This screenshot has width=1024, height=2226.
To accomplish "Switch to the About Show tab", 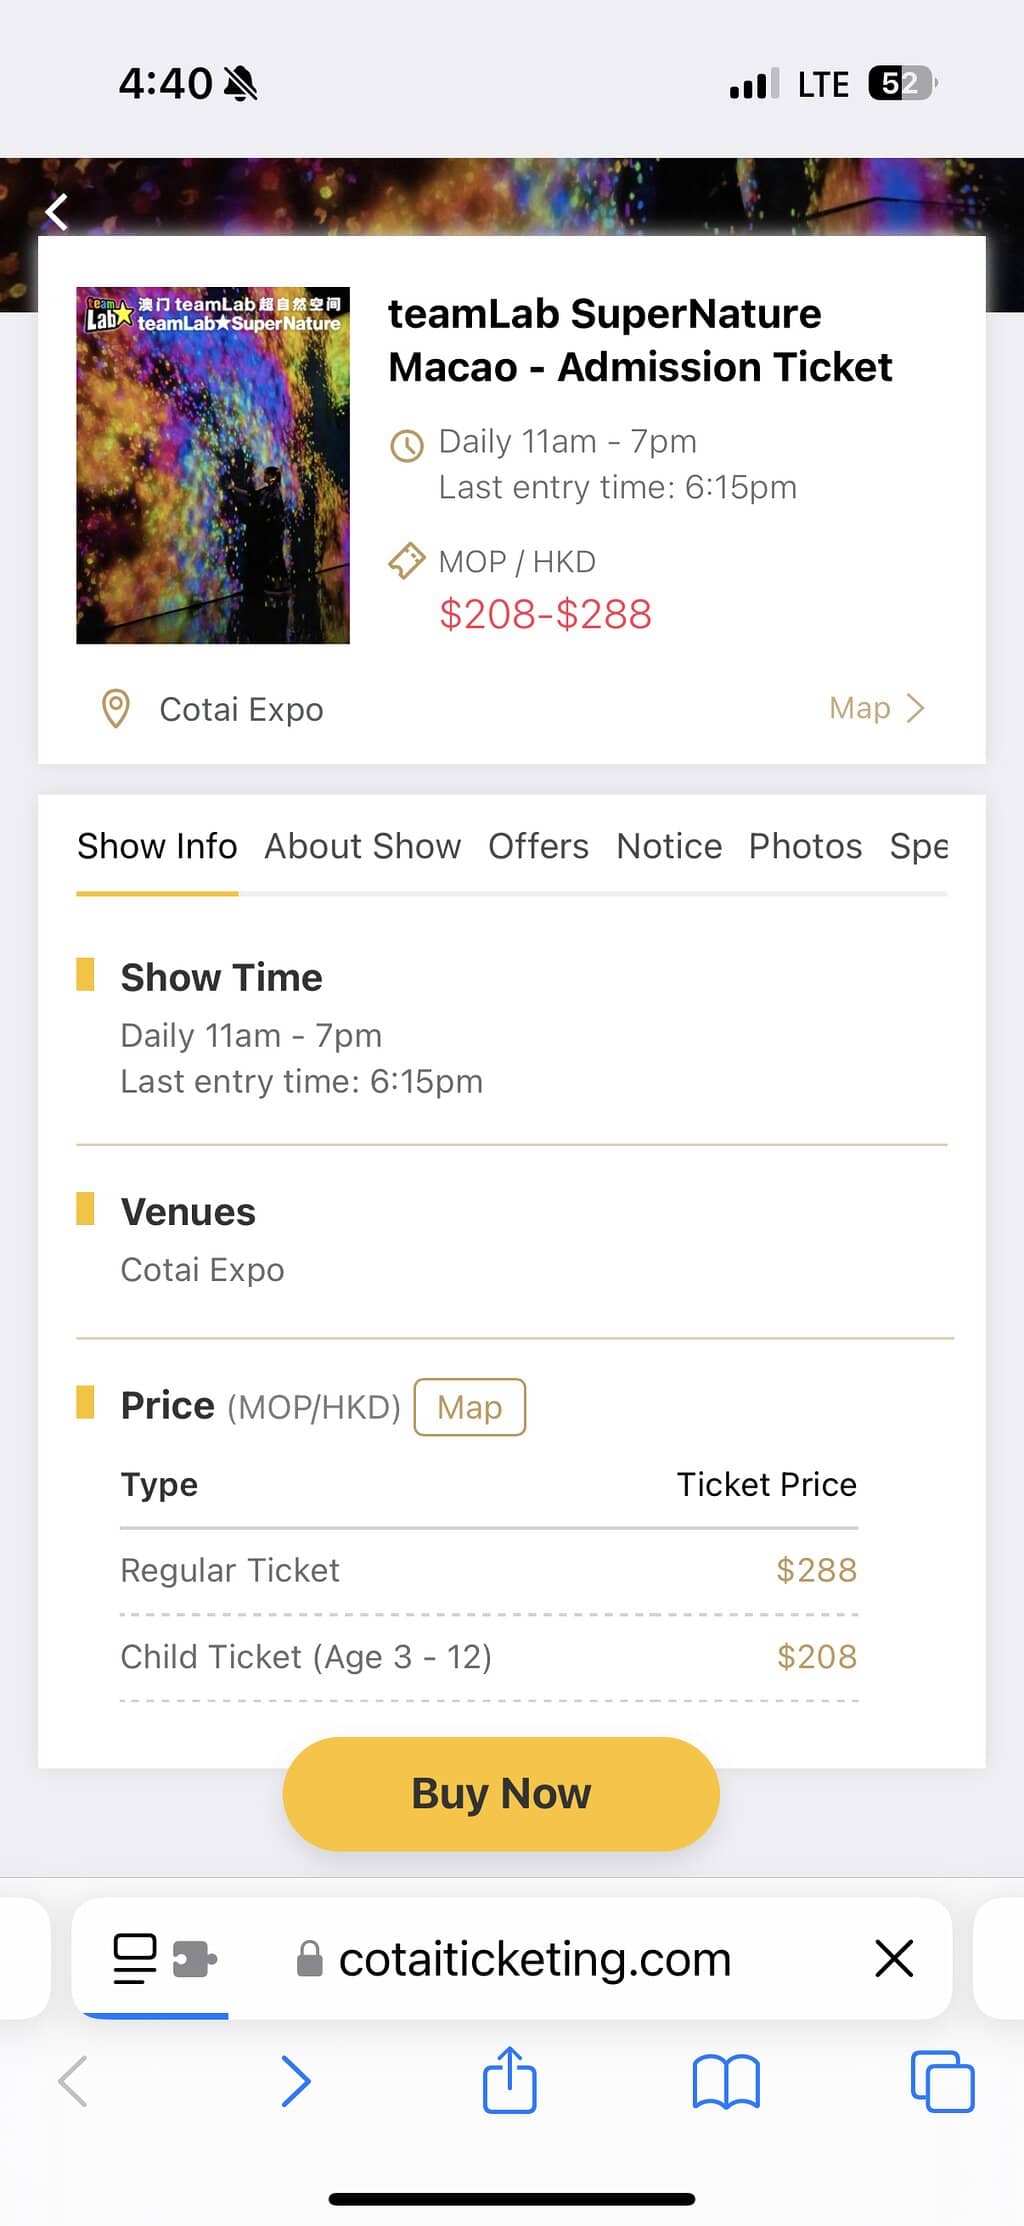I will [362, 846].
